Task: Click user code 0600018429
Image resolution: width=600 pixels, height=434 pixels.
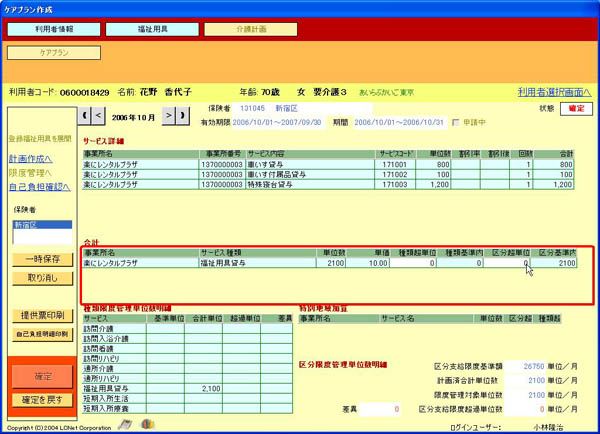Action: click(85, 93)
